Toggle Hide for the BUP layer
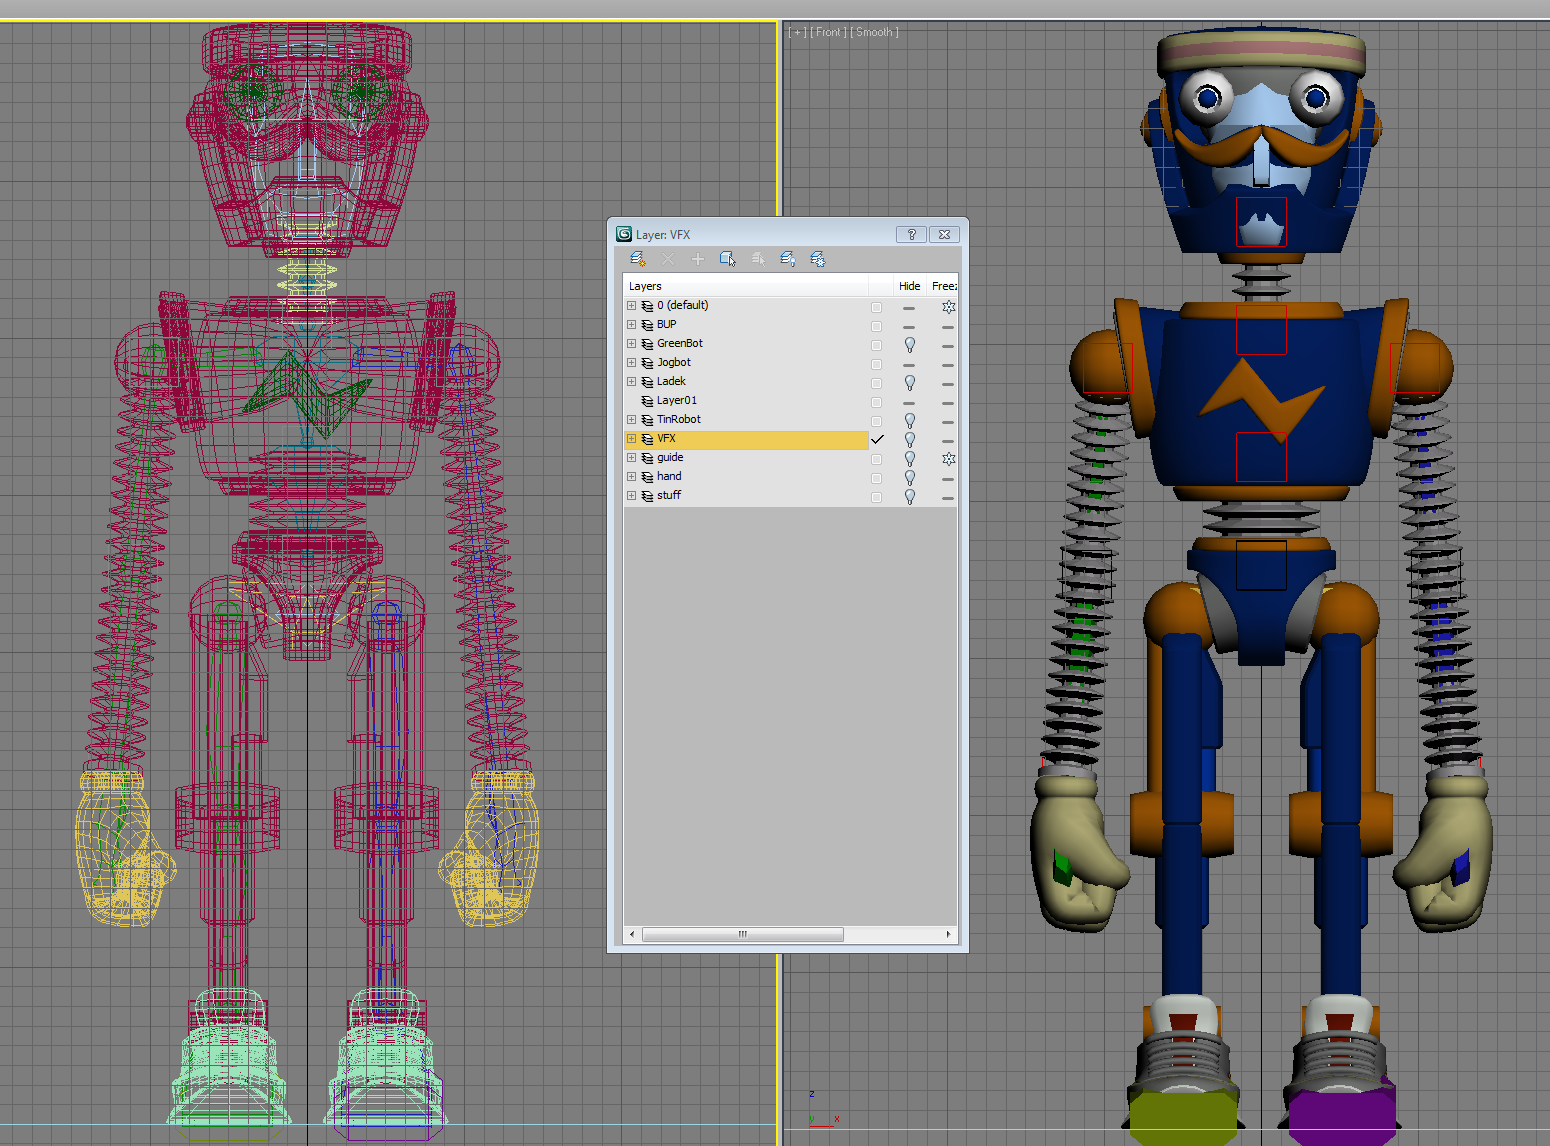Image resolution: width=1550 pixels, height=1146 pixels. [x=909, y=326]
